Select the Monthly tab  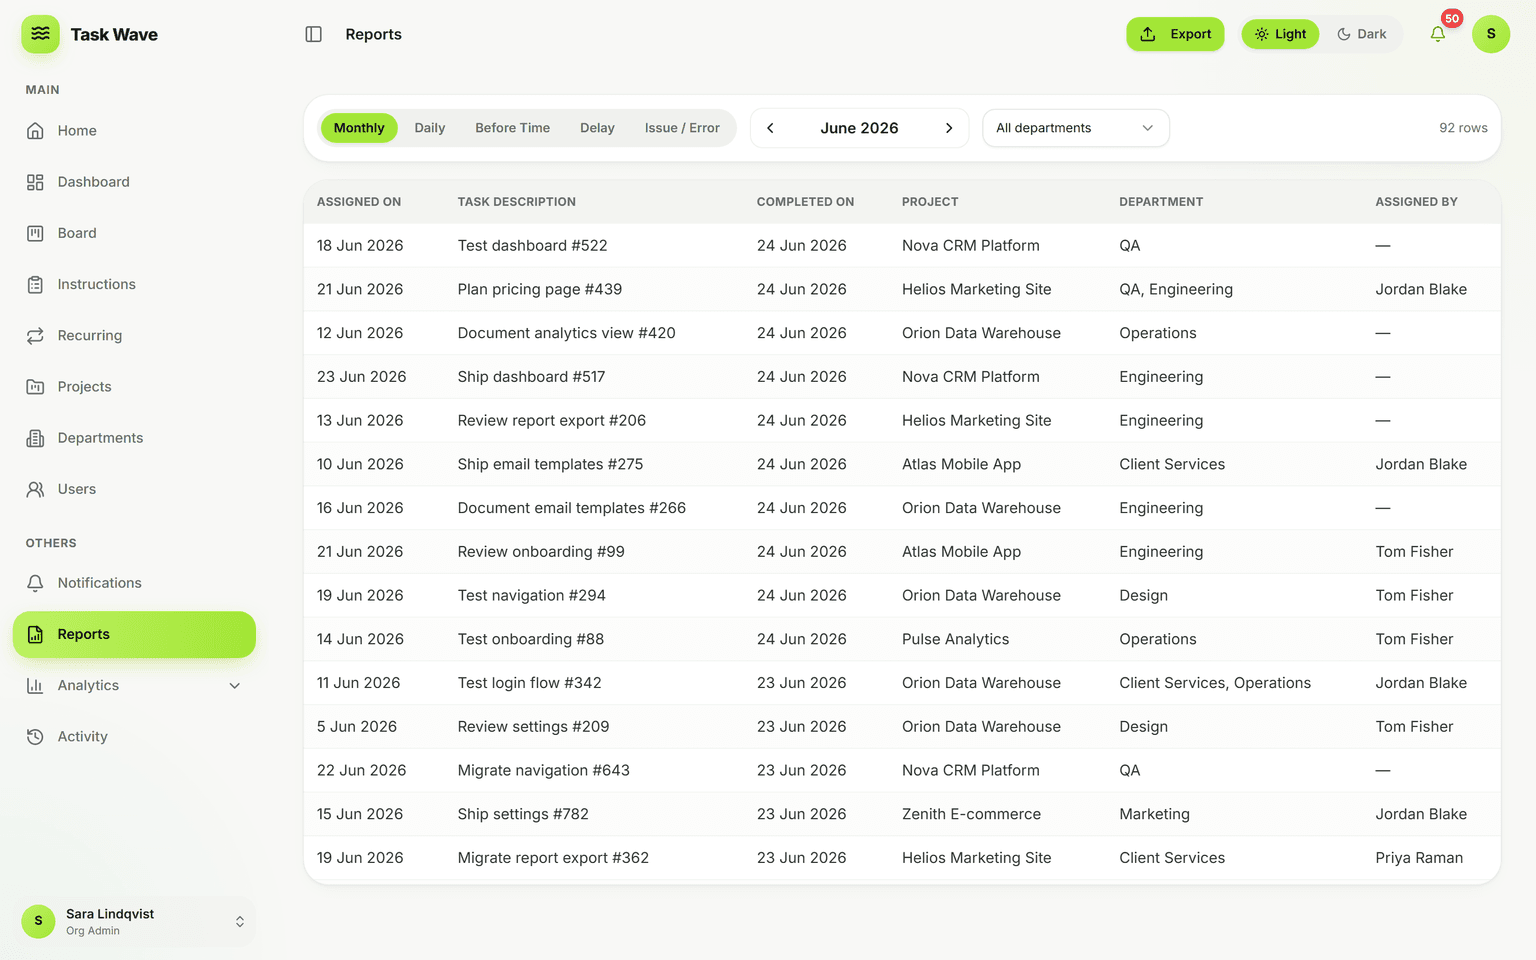point(359,128)
